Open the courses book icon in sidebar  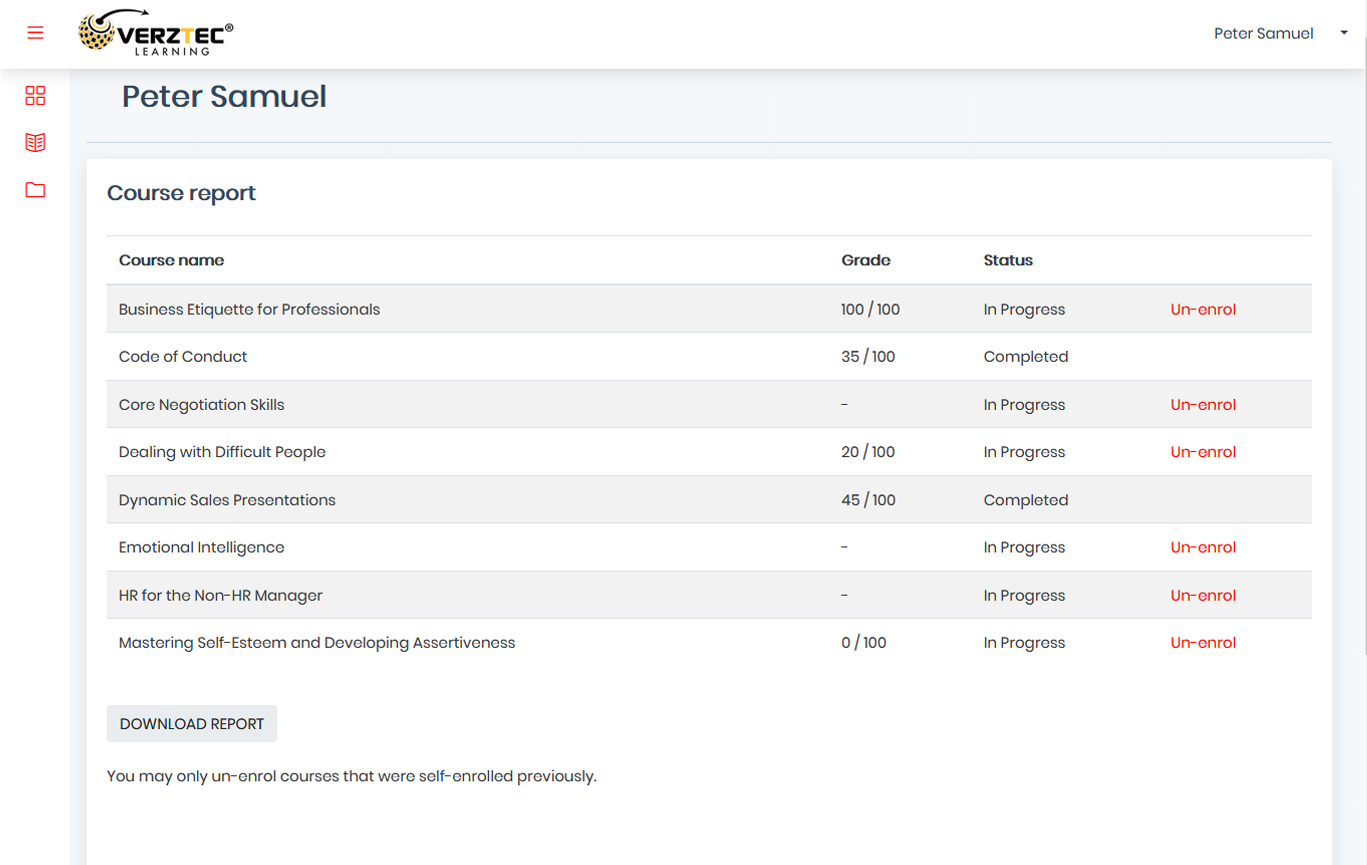(x=35, y=143)
